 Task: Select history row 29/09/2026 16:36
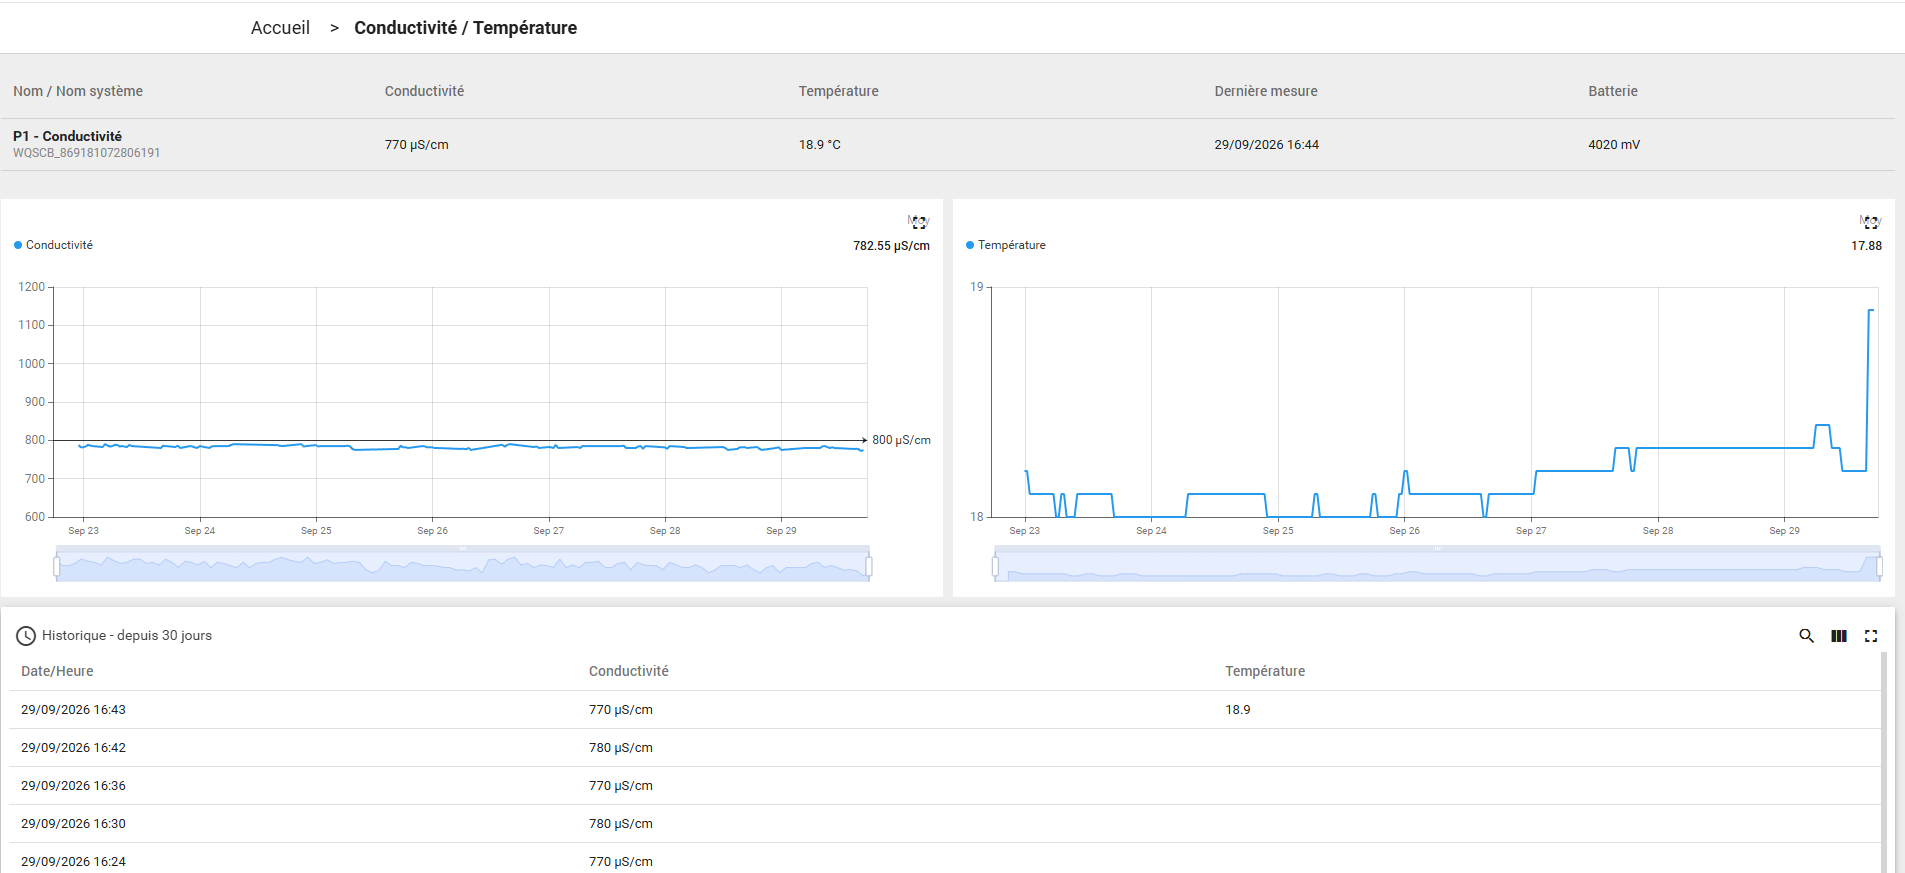click(x=945, y=786)
